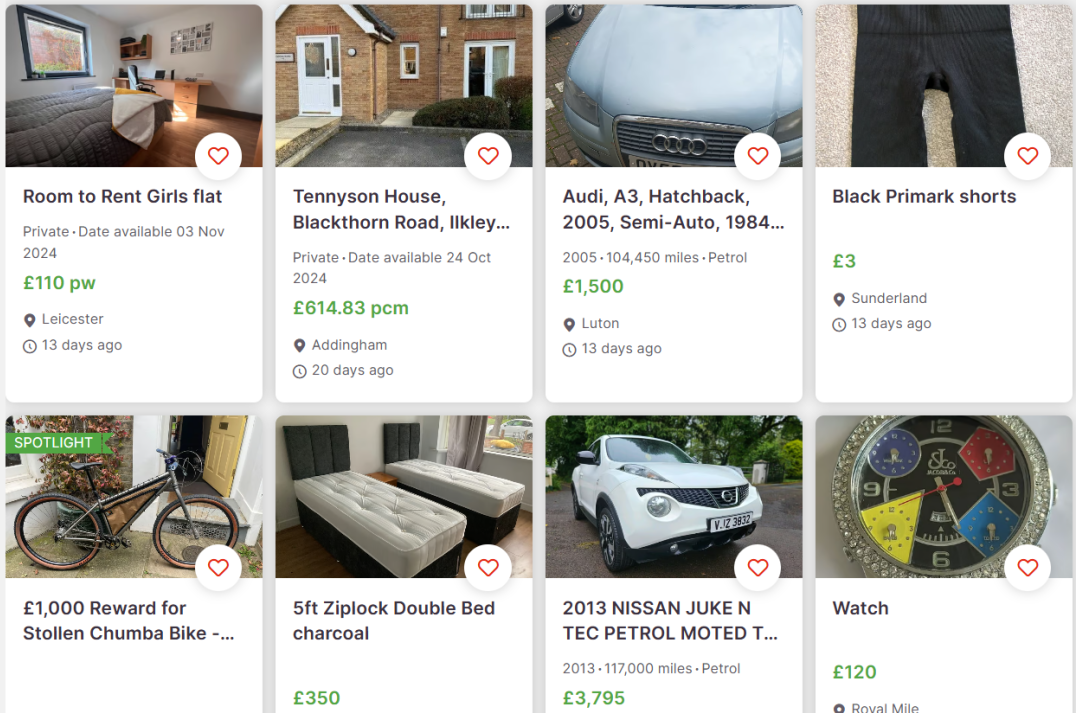Click the location pin next to Luton
Screen dimensions: 1081x713
pos(569,323)
